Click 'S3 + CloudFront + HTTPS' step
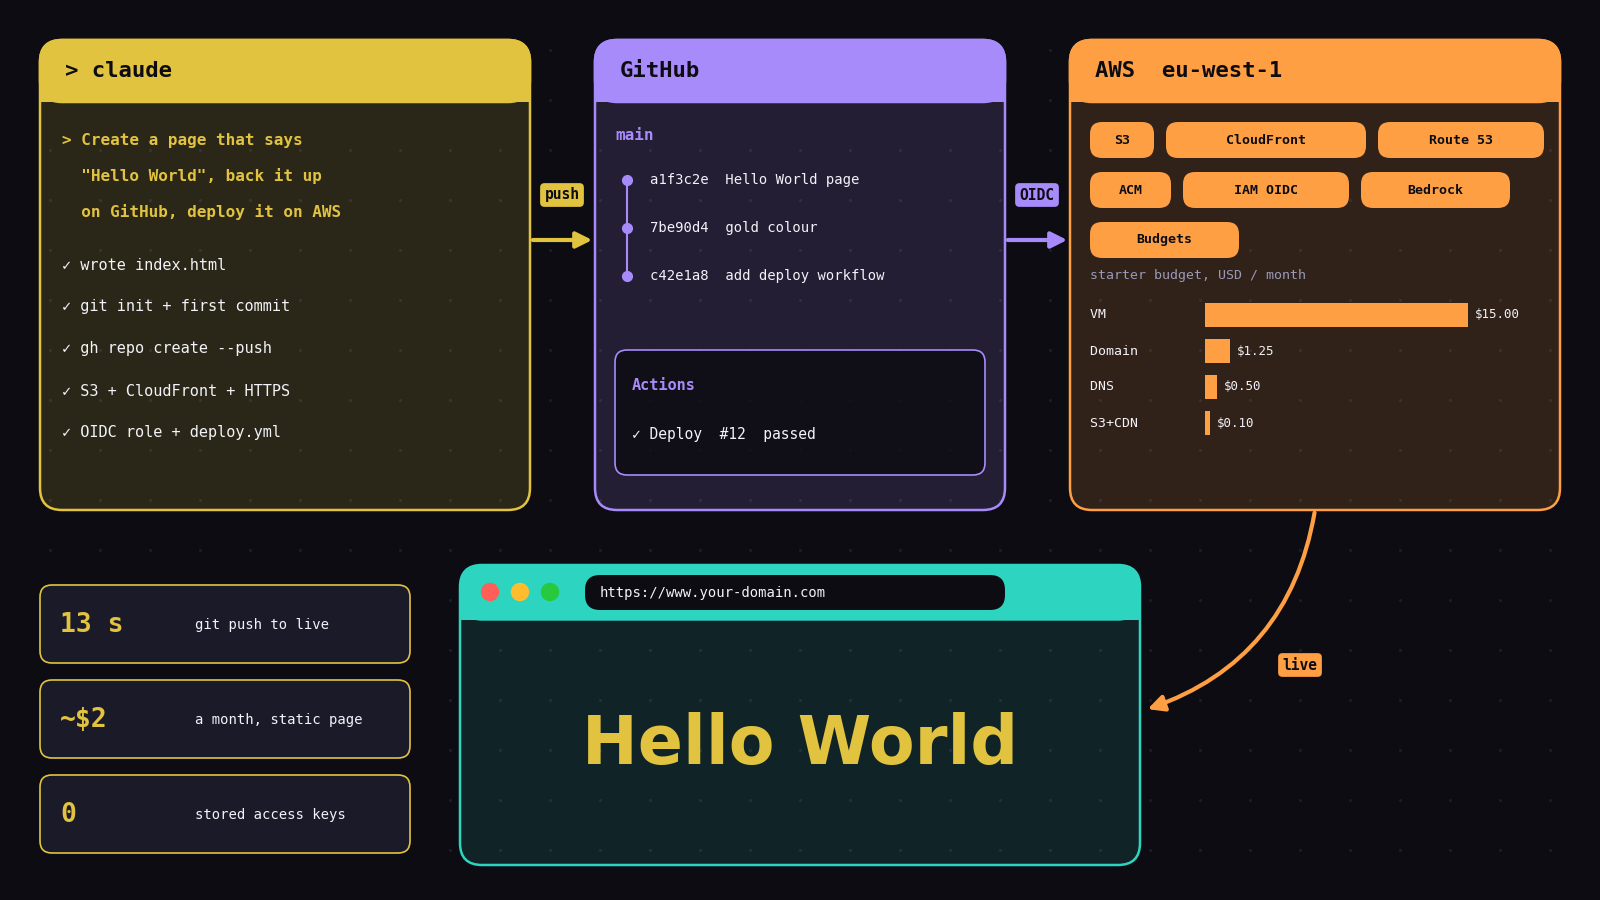The height and width of the screenshot is (900, 1600). (x=176, y=391)
